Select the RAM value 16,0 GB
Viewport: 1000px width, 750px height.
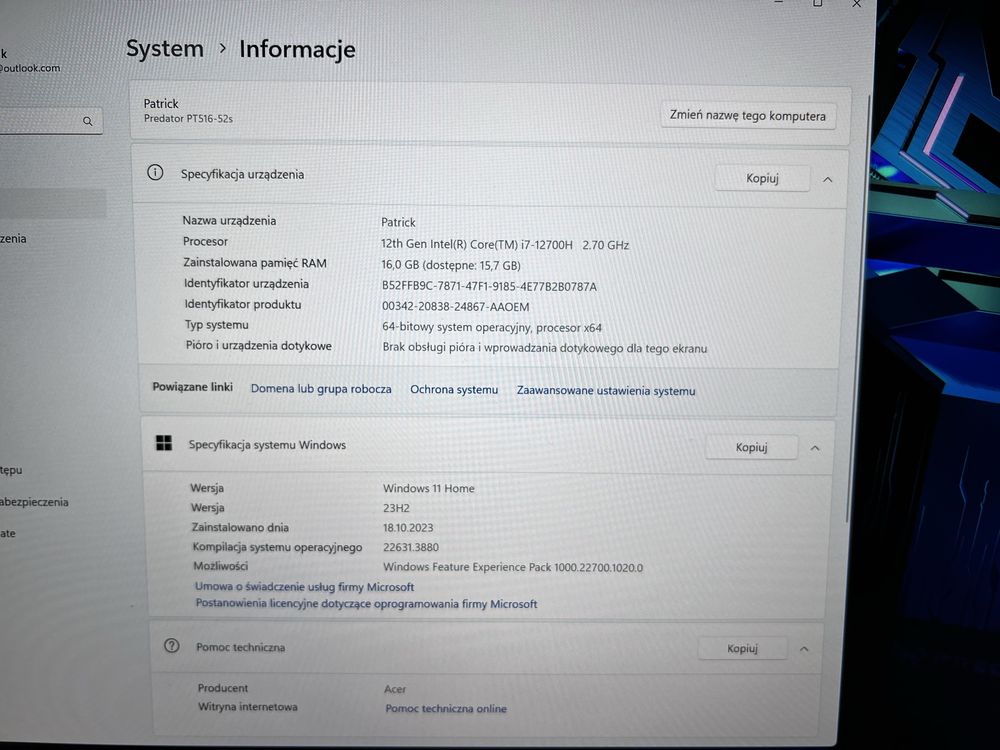(x=451, y=265)
